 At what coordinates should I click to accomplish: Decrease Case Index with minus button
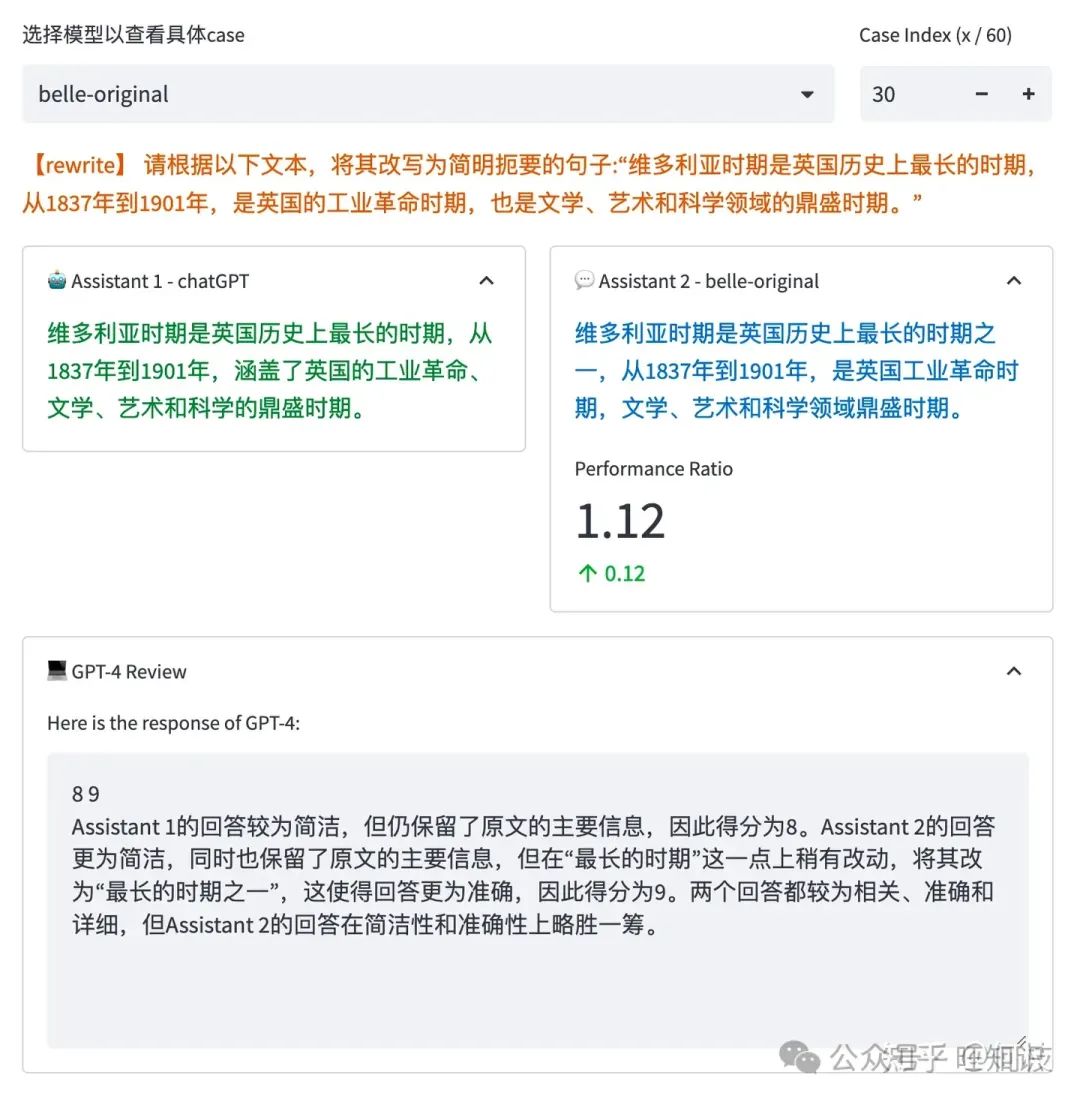tap(982, 94)
